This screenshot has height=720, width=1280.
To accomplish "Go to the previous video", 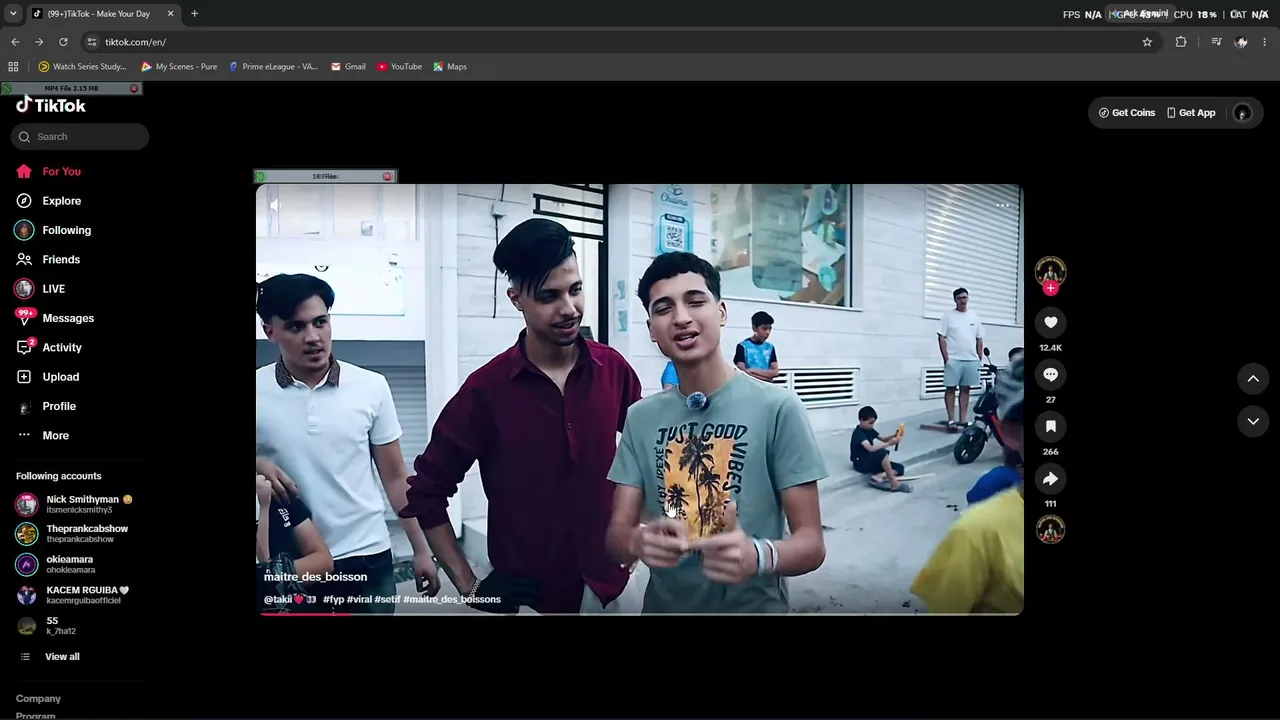I will tap(1253, 378).
